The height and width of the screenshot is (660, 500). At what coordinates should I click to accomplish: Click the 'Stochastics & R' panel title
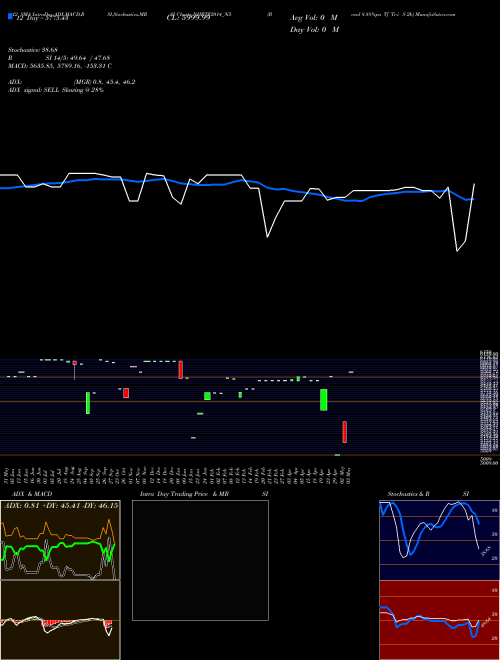[x=409, y=494]
